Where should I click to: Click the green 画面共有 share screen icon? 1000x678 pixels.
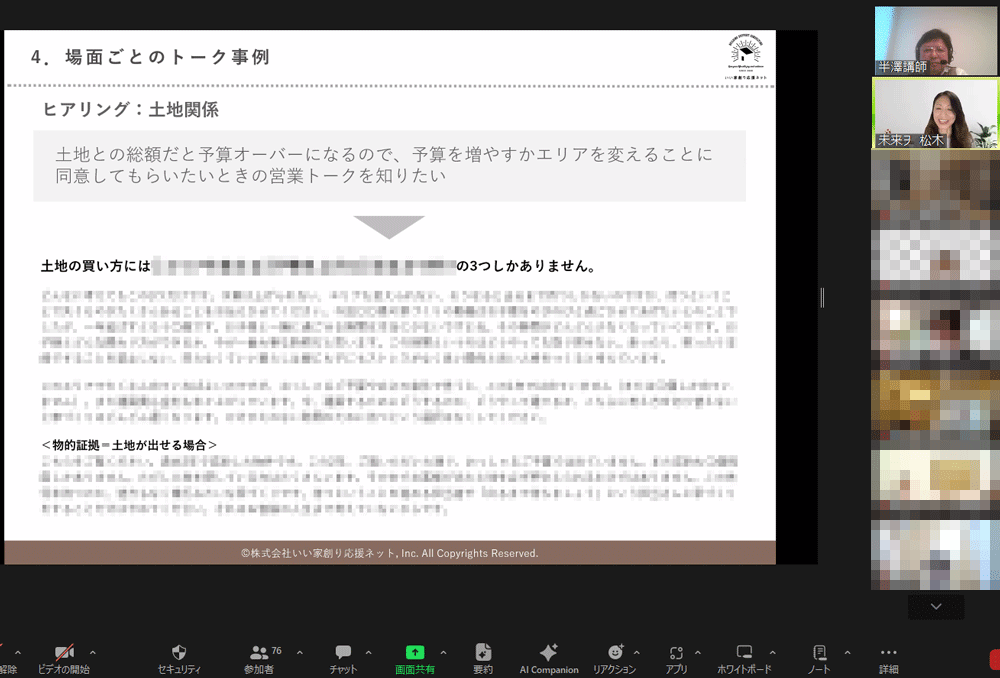coord(415,652)
